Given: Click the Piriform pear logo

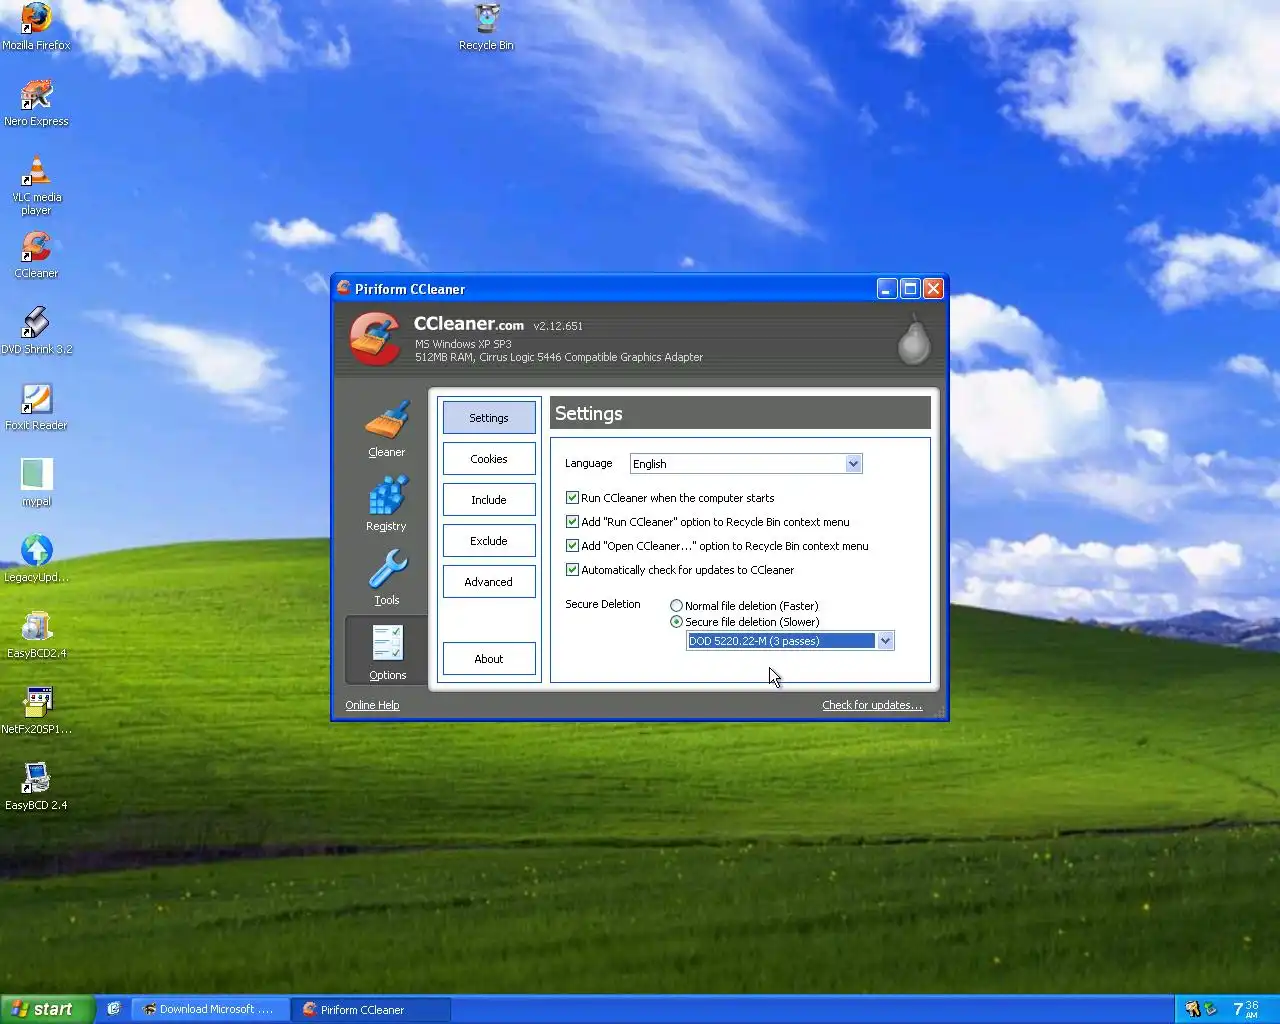Looking at the screenshot, I should point(913,340).
